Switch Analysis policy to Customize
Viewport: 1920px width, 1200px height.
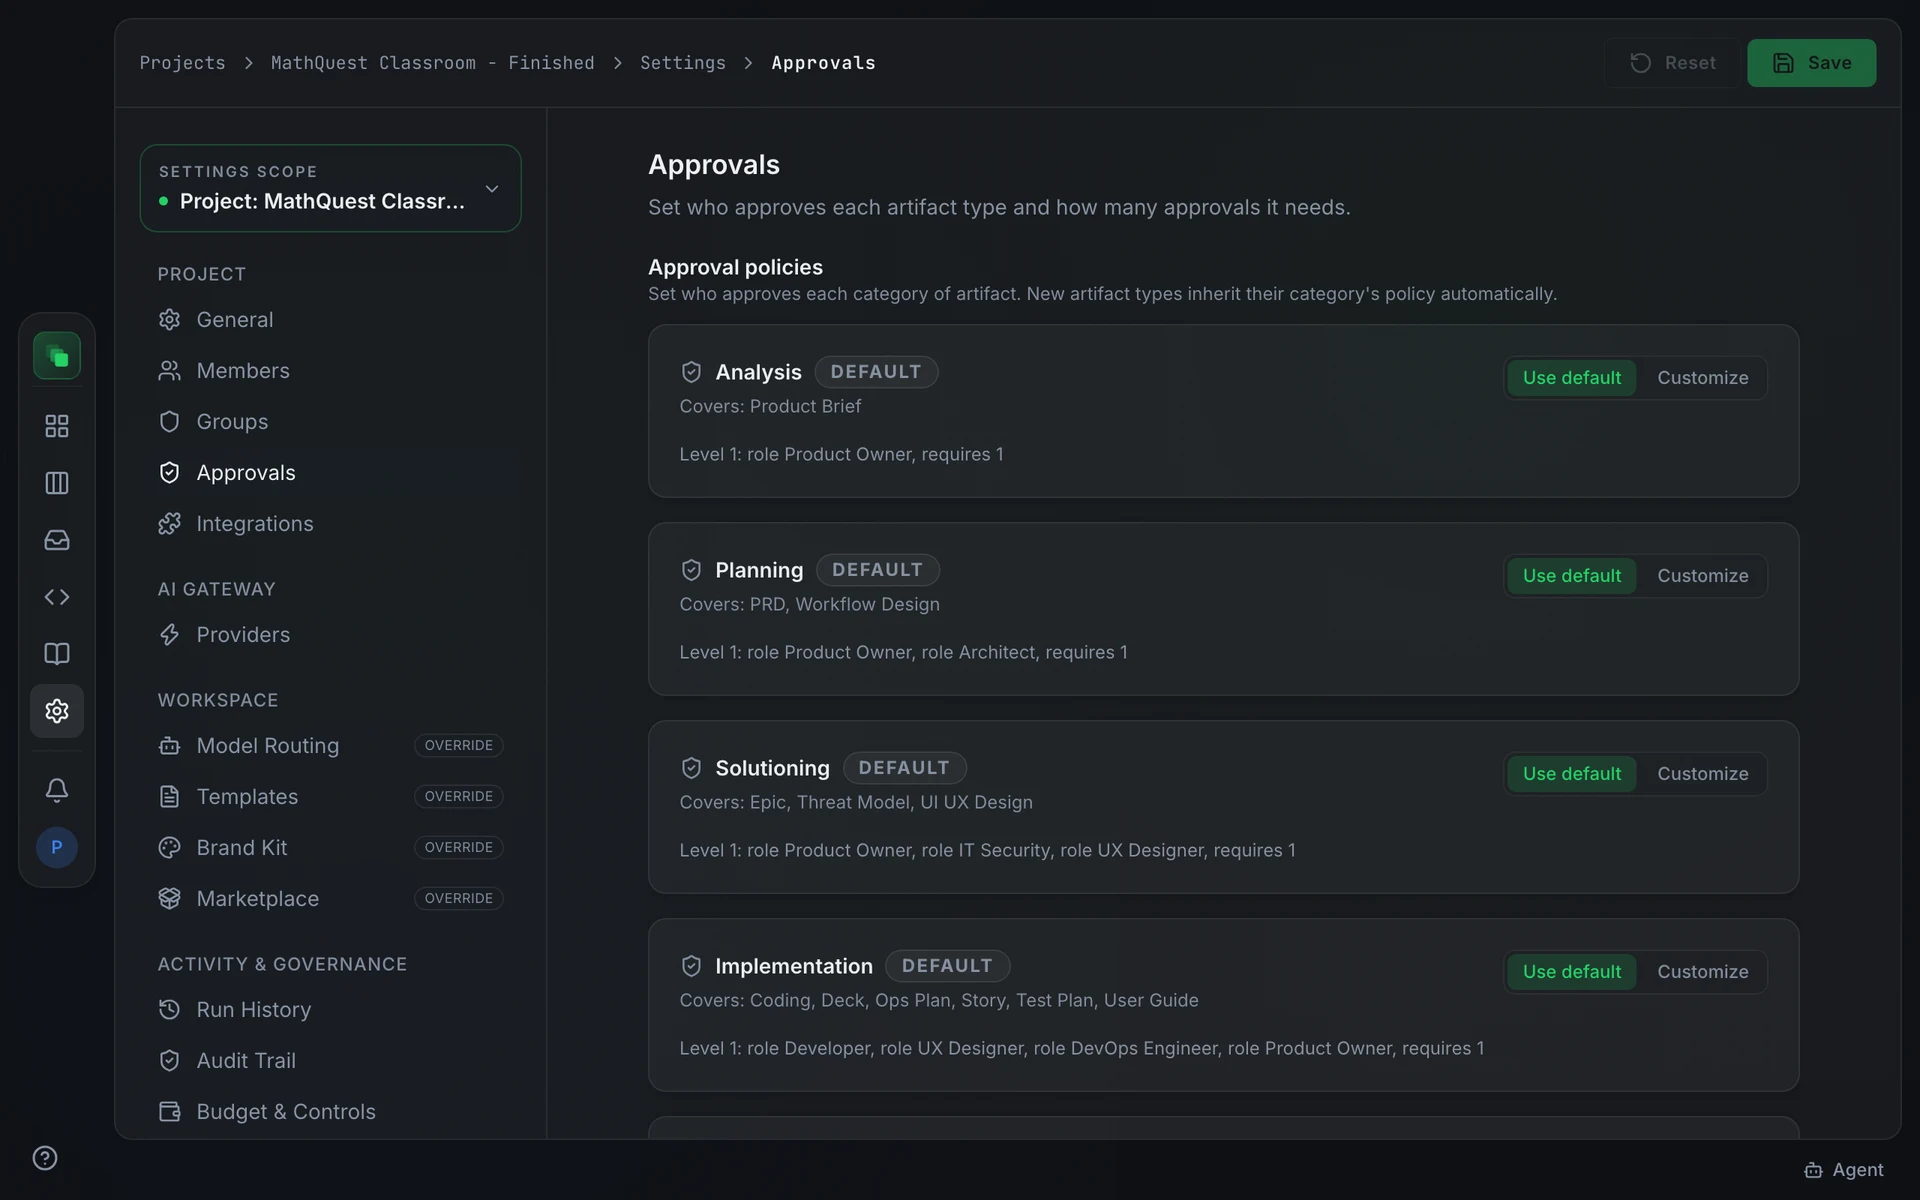point(1702,377)
